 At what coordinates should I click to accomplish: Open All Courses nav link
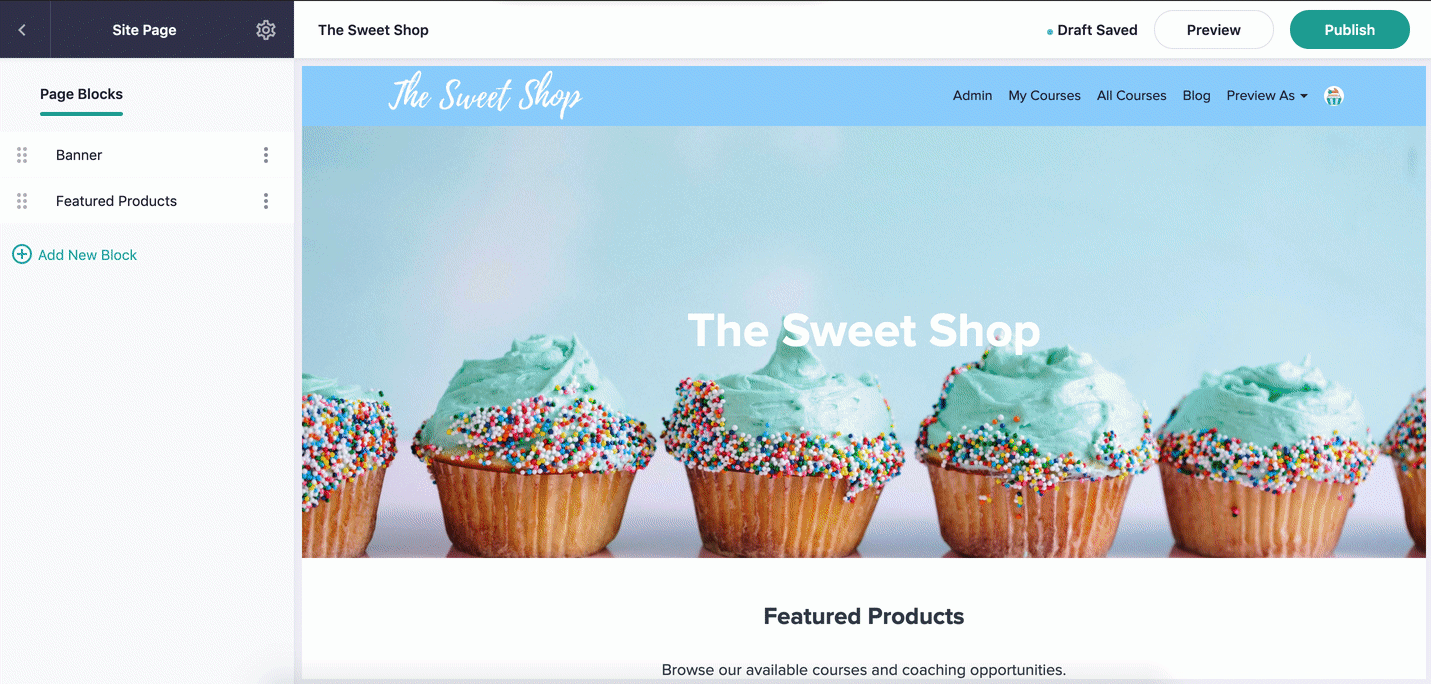tap(1131, 96)
